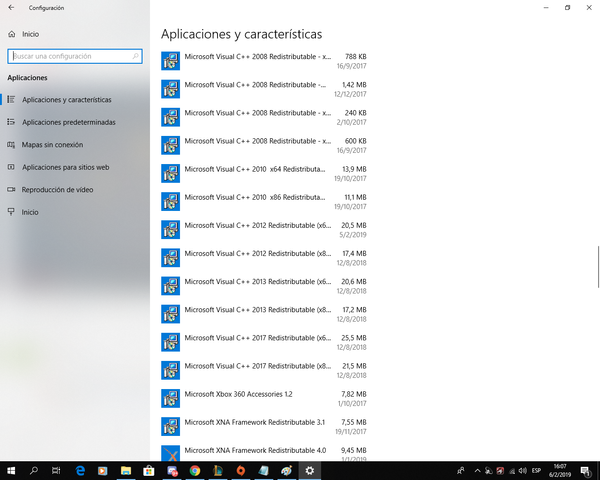Launch Google Chrome from the taskbar
The width and height of the screenshot is (600, 480).
point(195,470)
